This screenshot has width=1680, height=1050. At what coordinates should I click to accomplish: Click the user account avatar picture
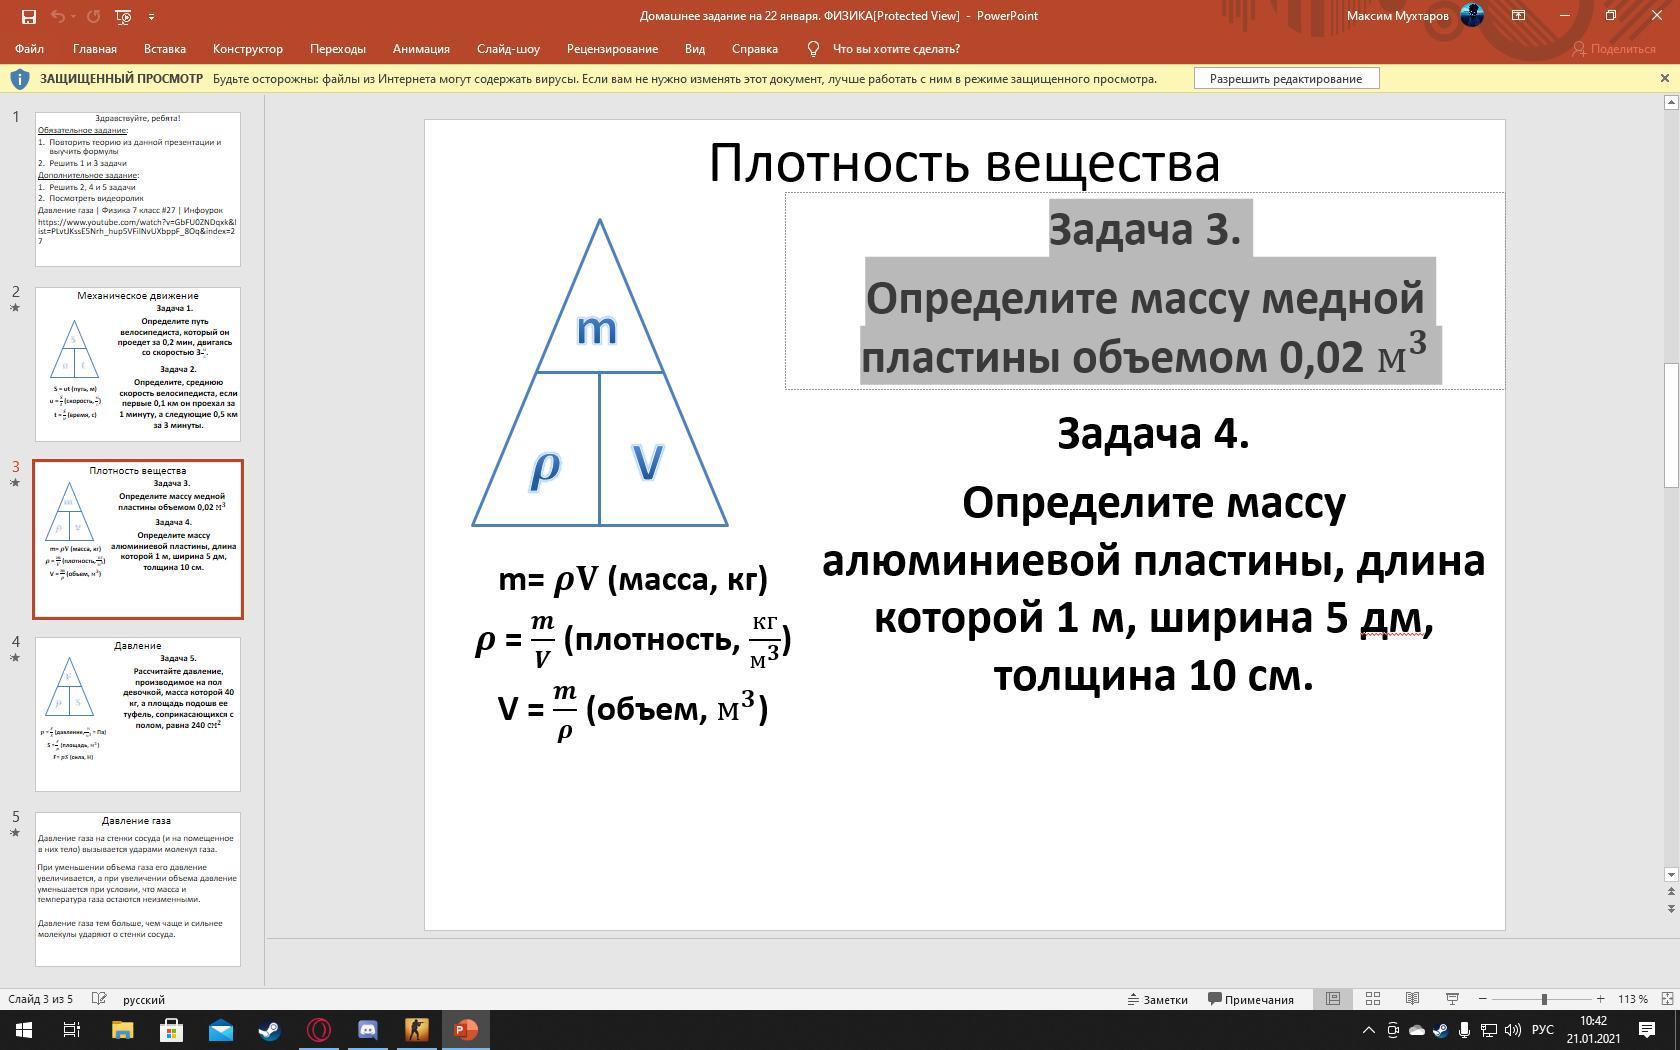(x=1472, y=15)
